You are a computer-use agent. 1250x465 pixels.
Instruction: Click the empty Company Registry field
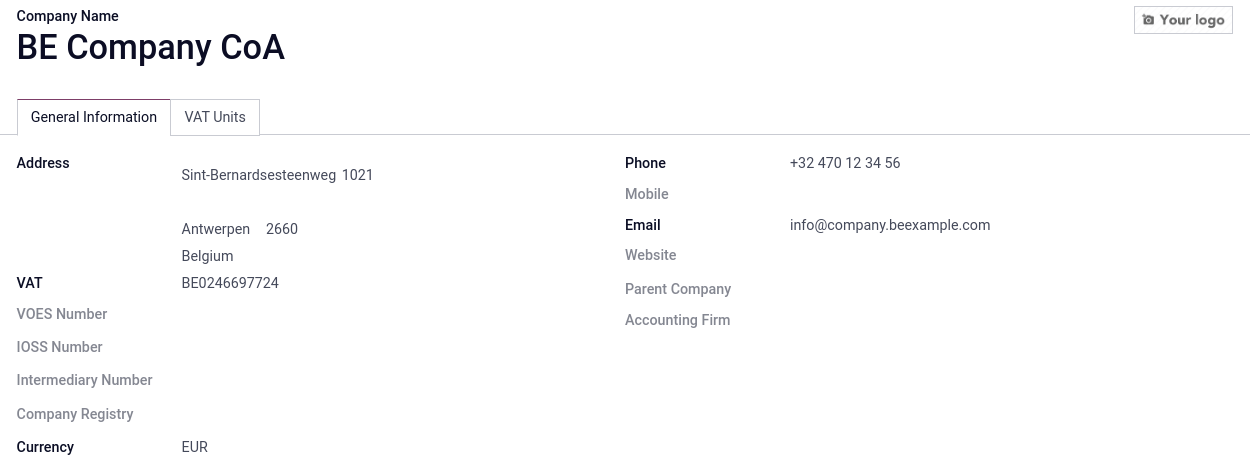coord(300,414)
